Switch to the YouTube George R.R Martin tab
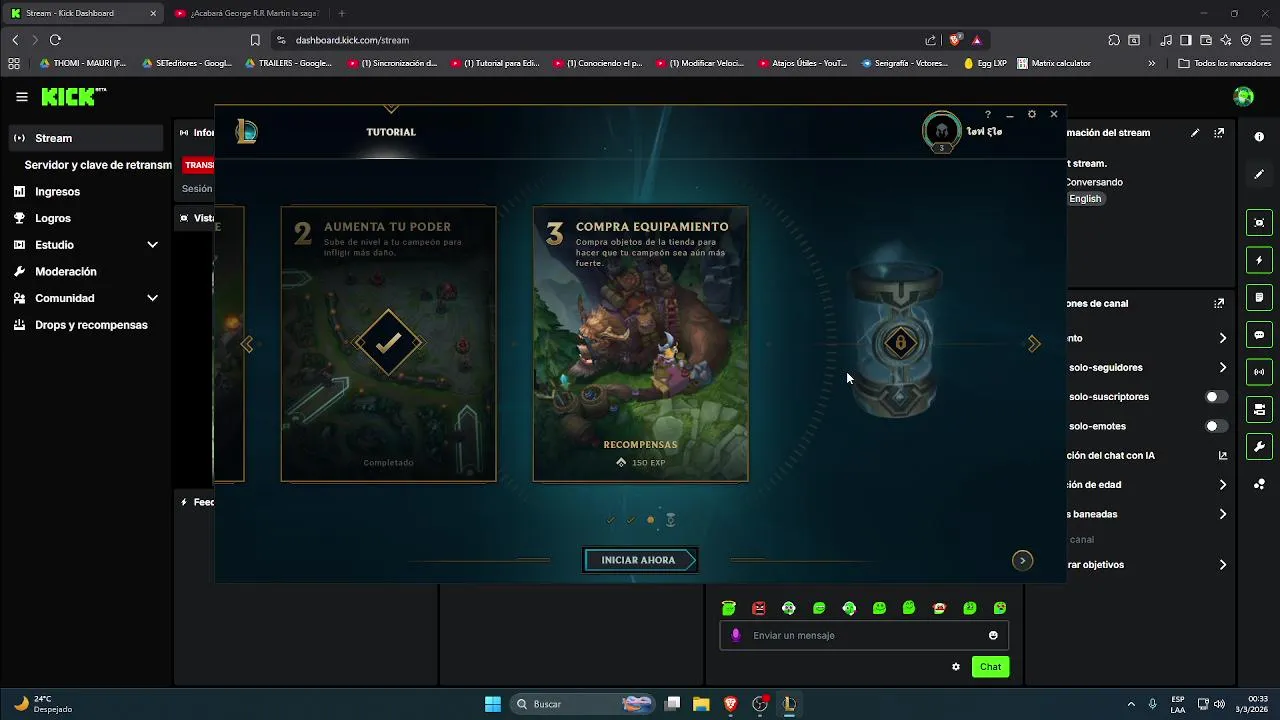The width and height of the screenshot is (1280, 720). (x=246, y=13)
